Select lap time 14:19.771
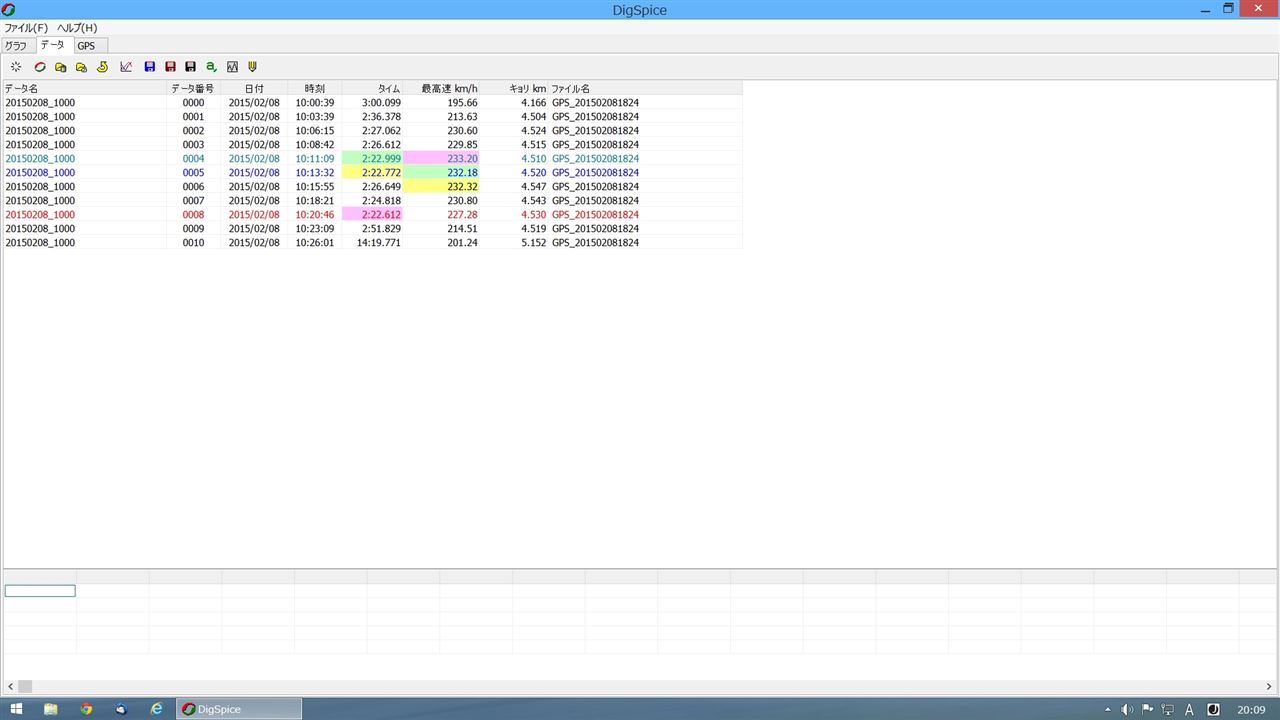Image resolution: width=1280 pixels, height=720 pixels. 378,243
